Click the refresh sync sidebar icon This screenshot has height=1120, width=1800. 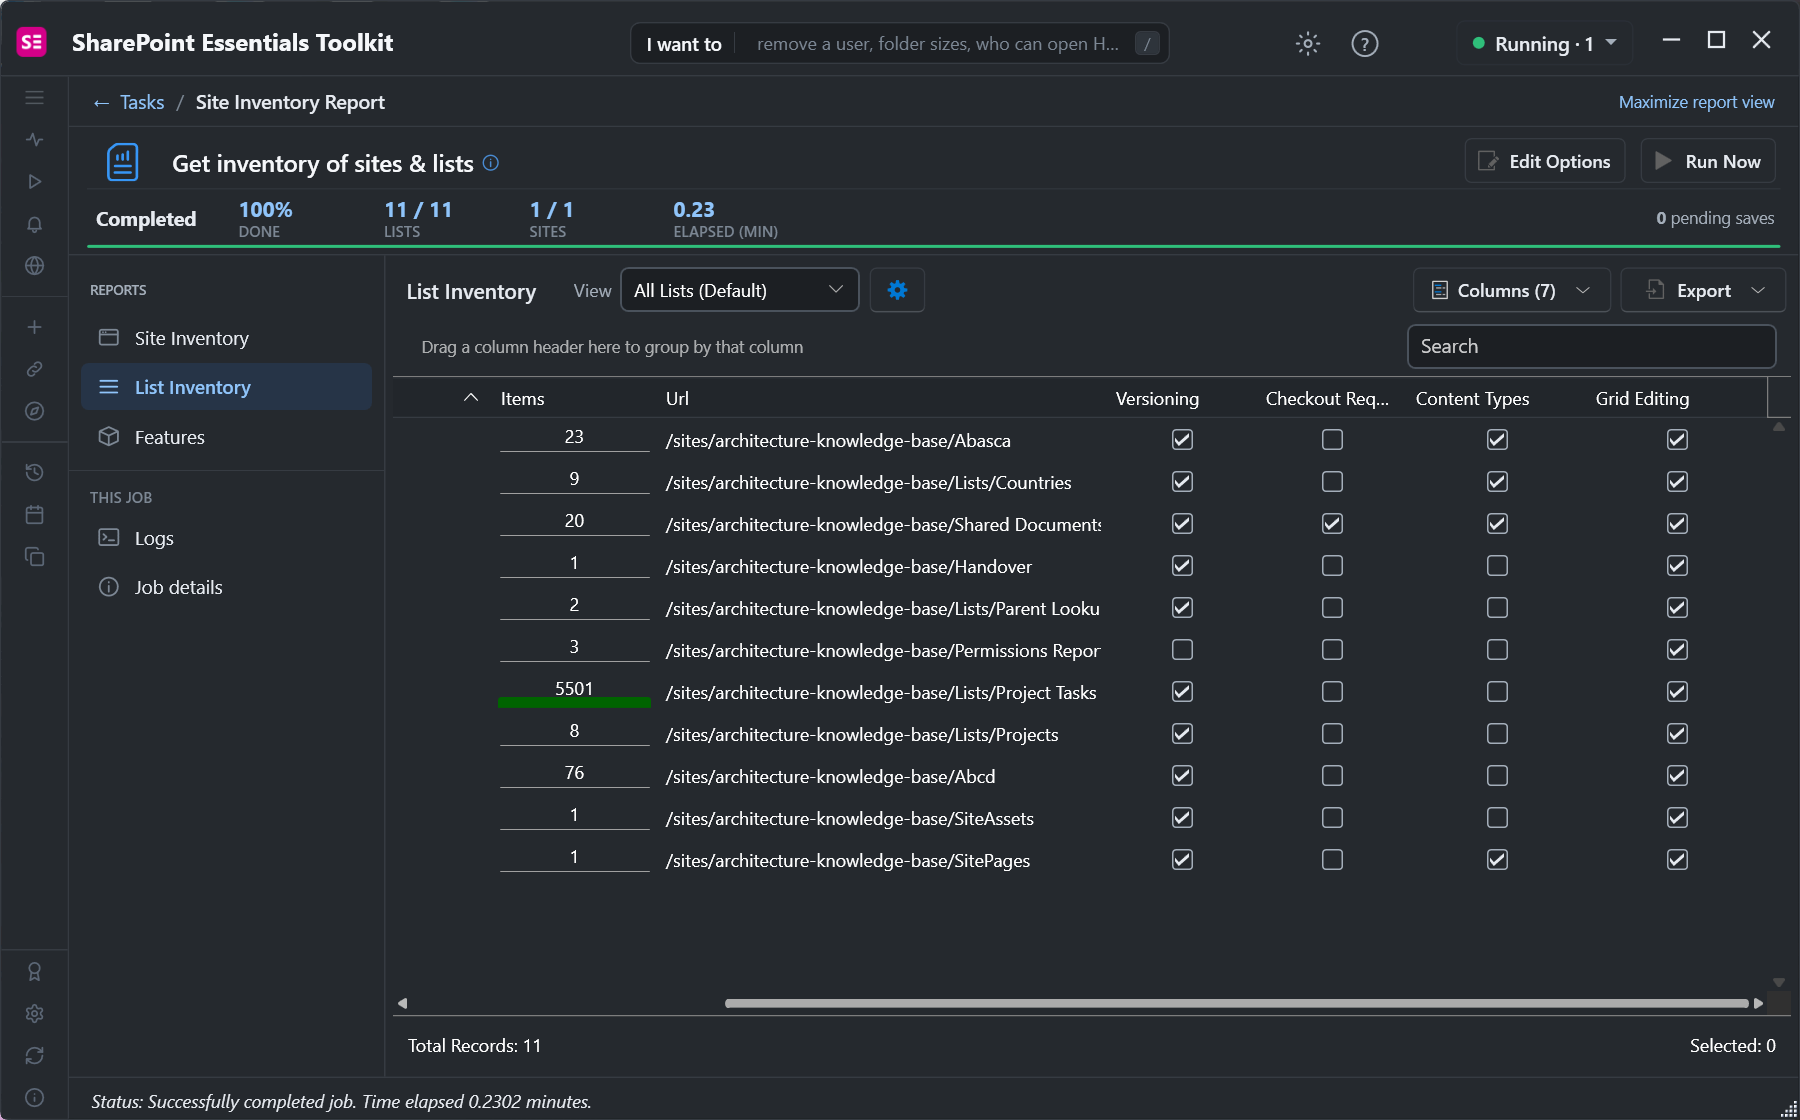click(x=34, y=1055)
